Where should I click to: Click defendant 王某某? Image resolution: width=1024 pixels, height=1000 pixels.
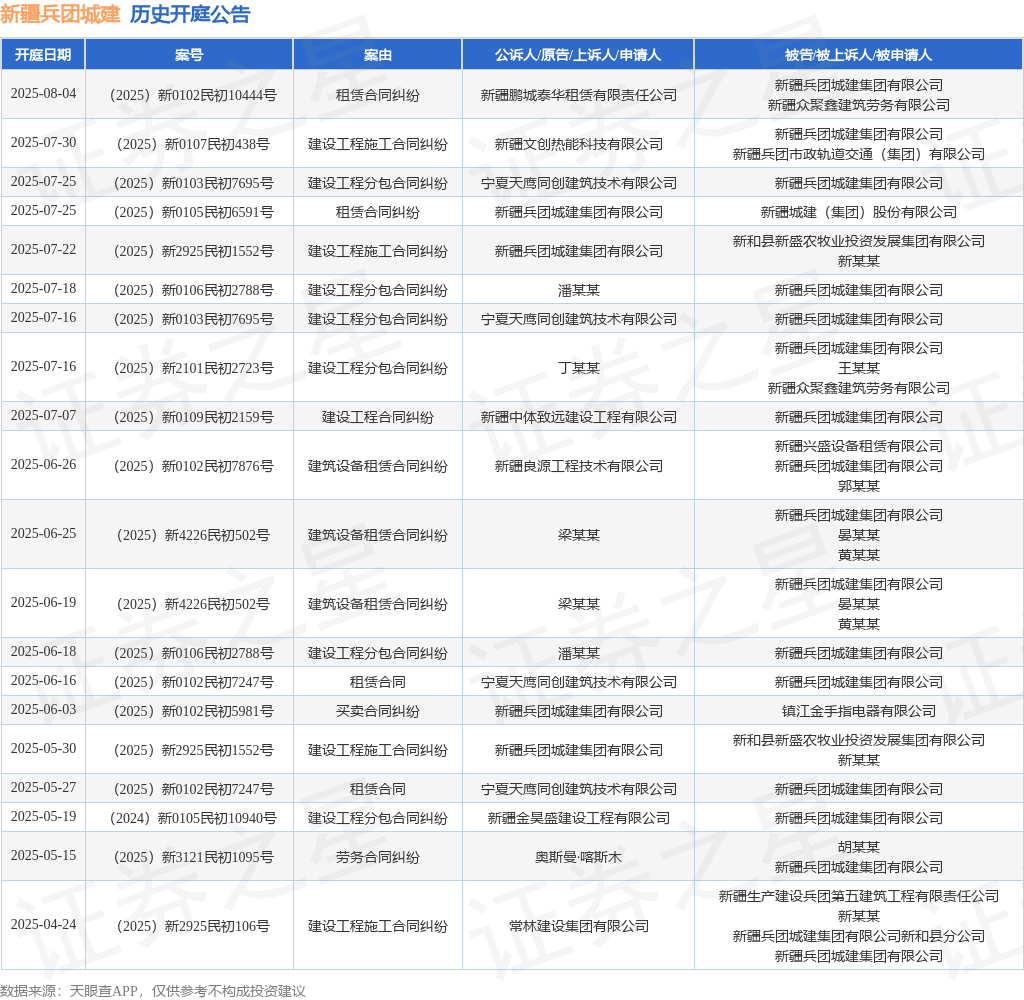(x=859, y=368)
